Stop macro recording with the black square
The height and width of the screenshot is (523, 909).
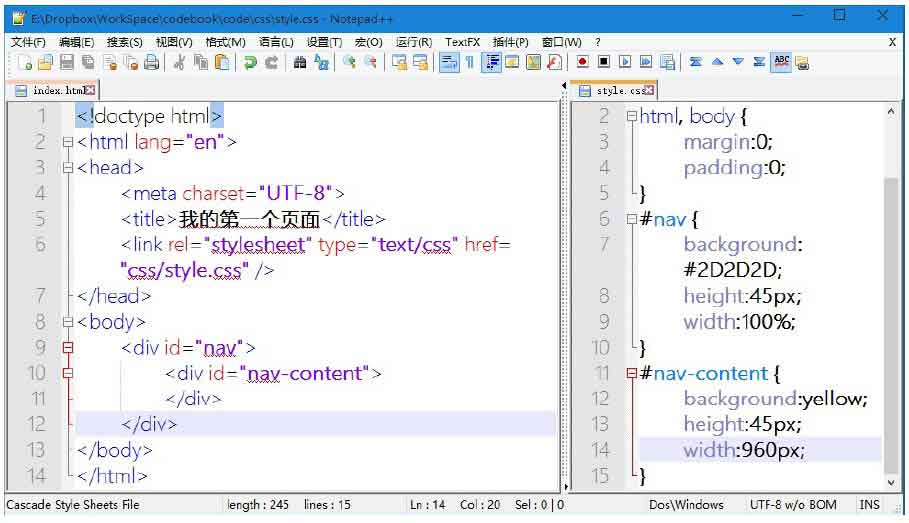point(603,62)
